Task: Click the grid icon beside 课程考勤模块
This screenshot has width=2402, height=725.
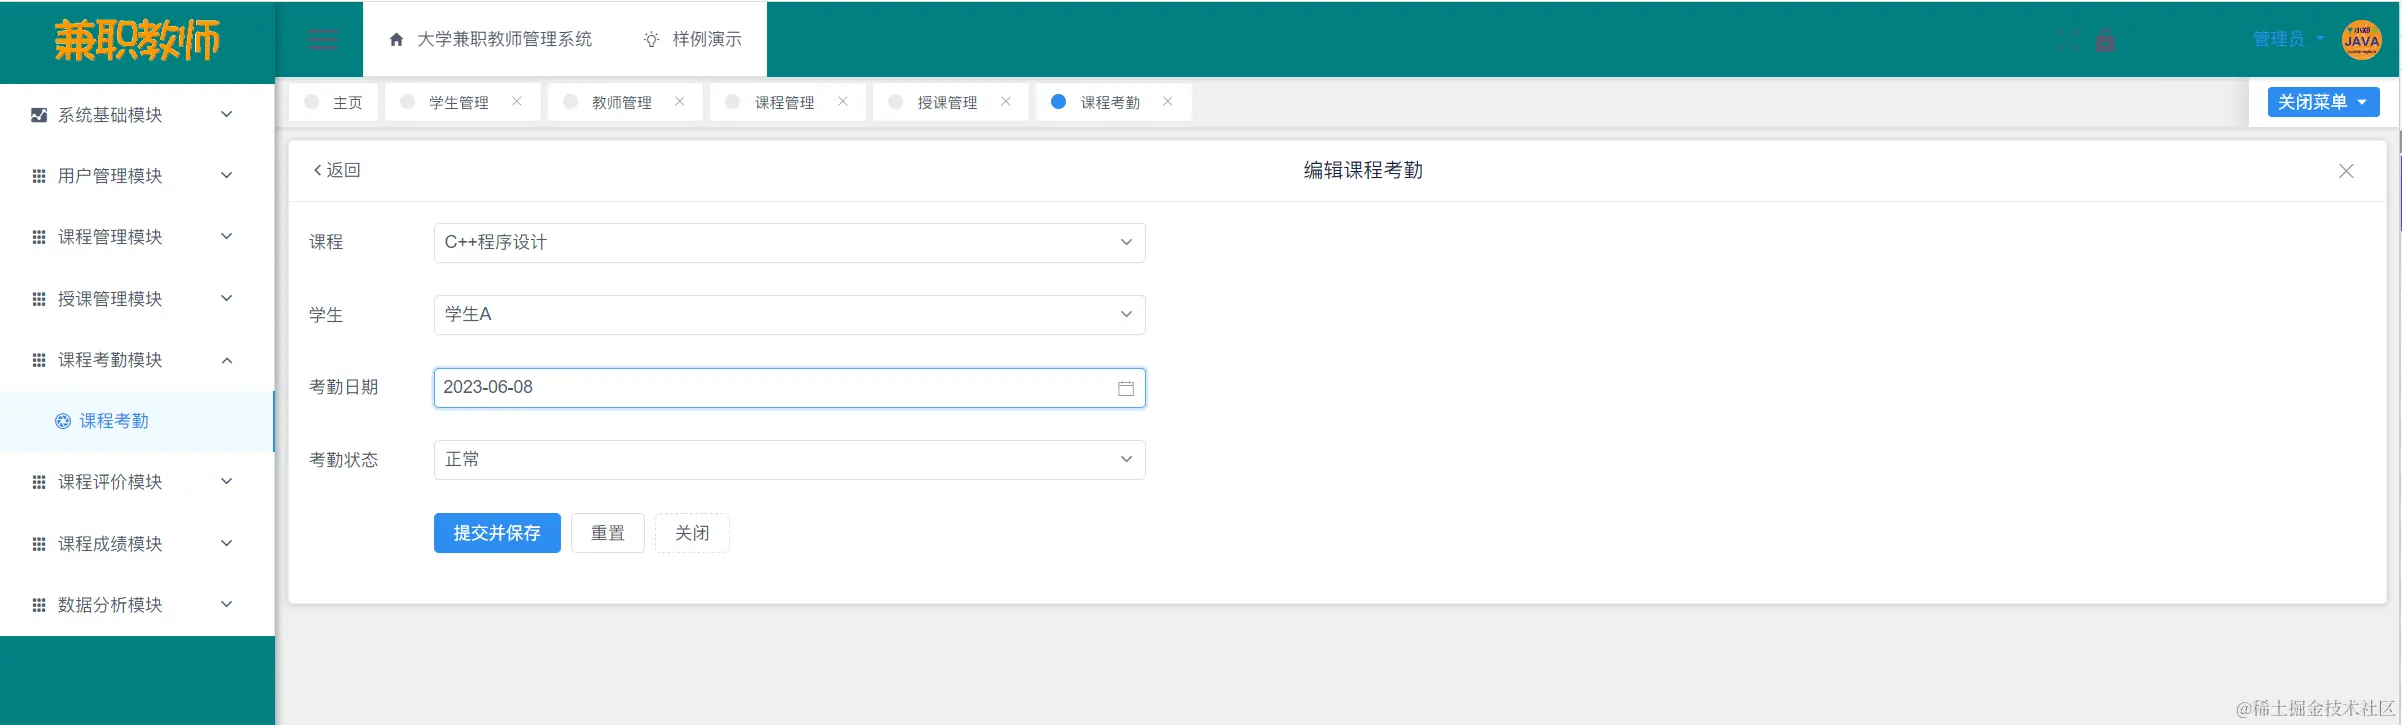Action: (39, 360)
